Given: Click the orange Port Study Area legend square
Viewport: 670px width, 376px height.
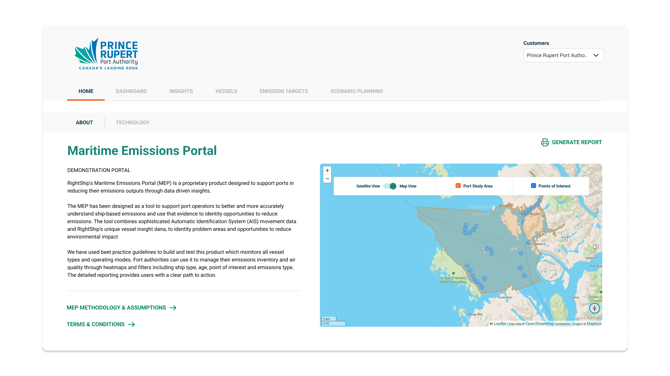Looking at the screenshot, I should click(x=458, y=186).
